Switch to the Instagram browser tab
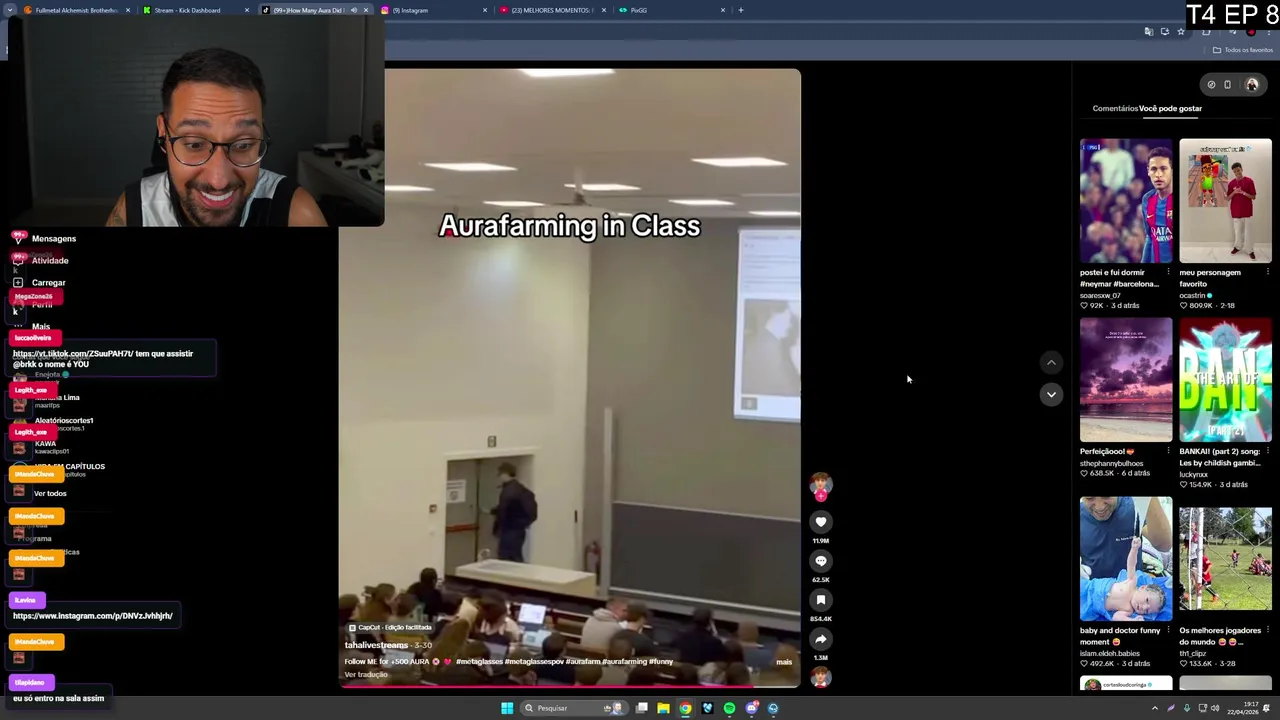This screenshot has height=720, width=1280. click(434, 10)
